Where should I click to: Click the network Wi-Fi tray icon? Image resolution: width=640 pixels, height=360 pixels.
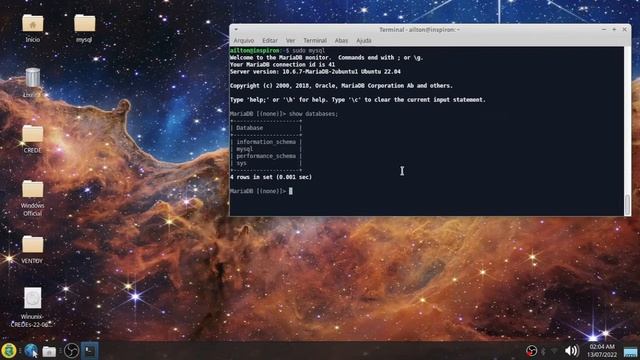pos(554,351)
